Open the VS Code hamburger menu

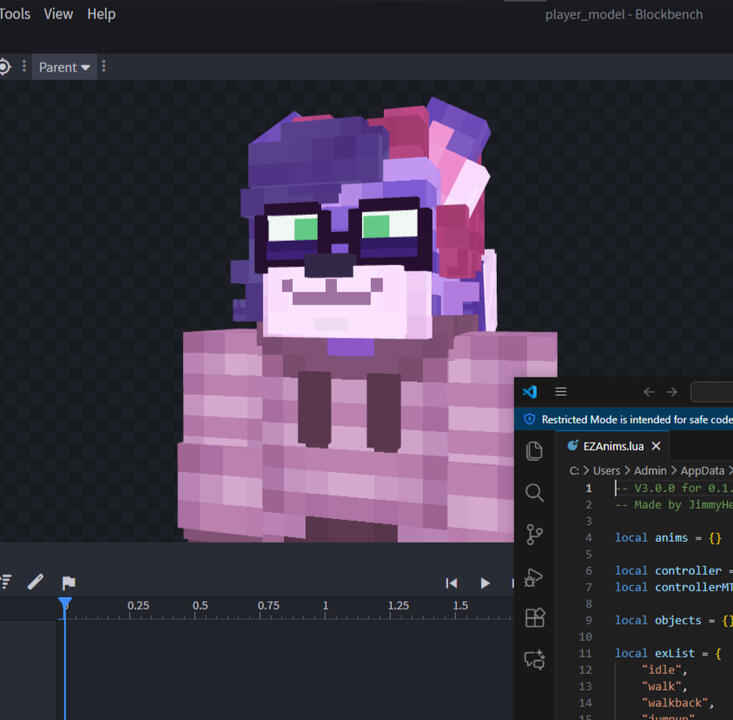click(561, 392)
